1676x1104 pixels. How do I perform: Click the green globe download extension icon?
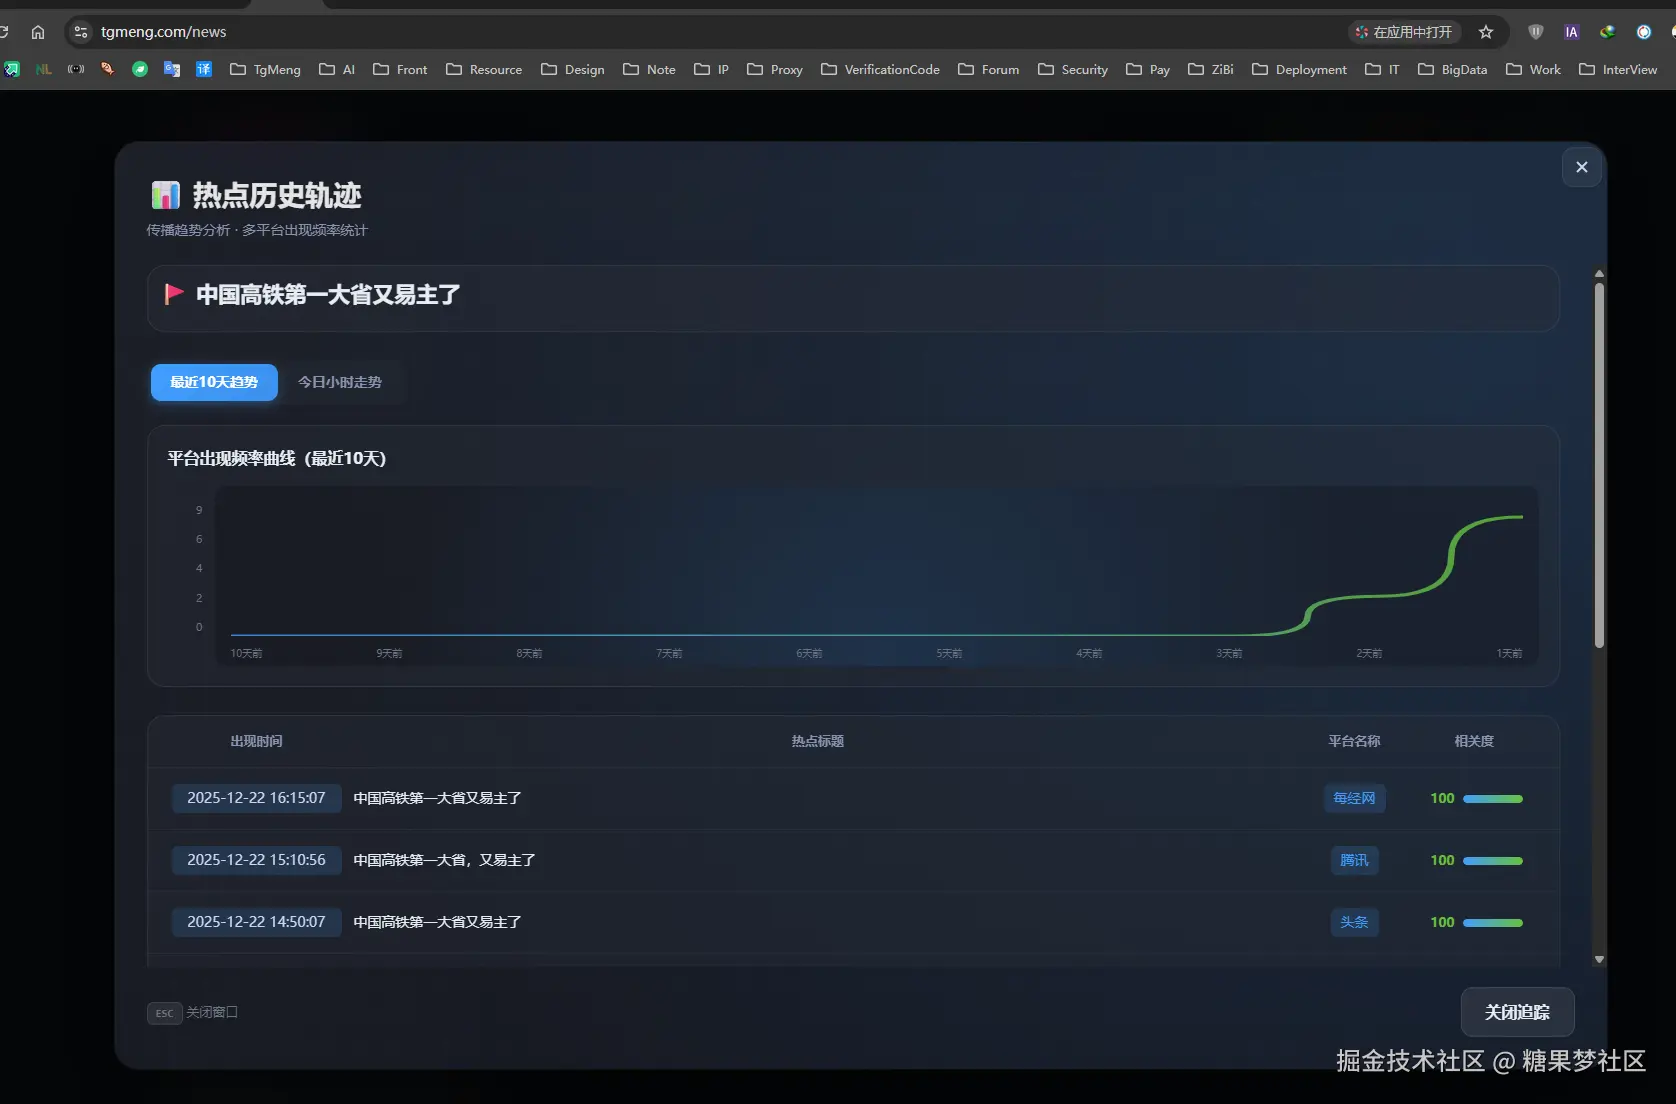(x=1607, y=32)
